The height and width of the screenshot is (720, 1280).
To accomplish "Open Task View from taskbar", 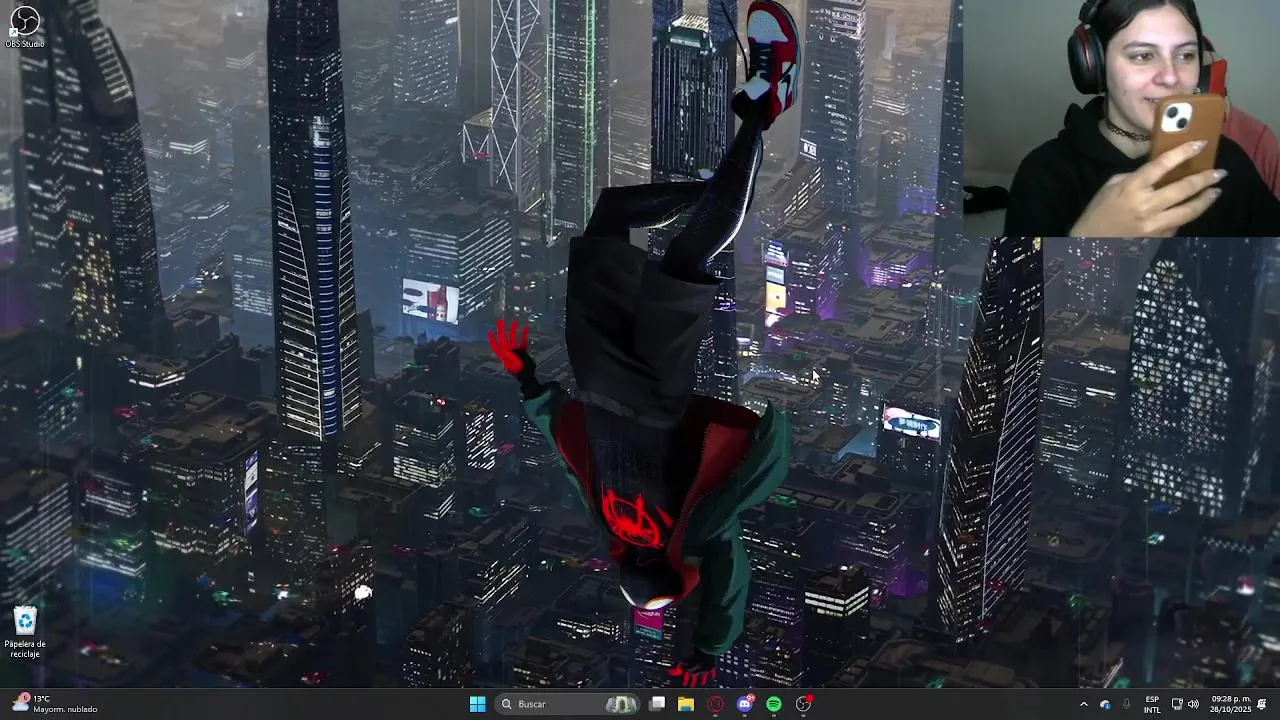I will [657, 704].
